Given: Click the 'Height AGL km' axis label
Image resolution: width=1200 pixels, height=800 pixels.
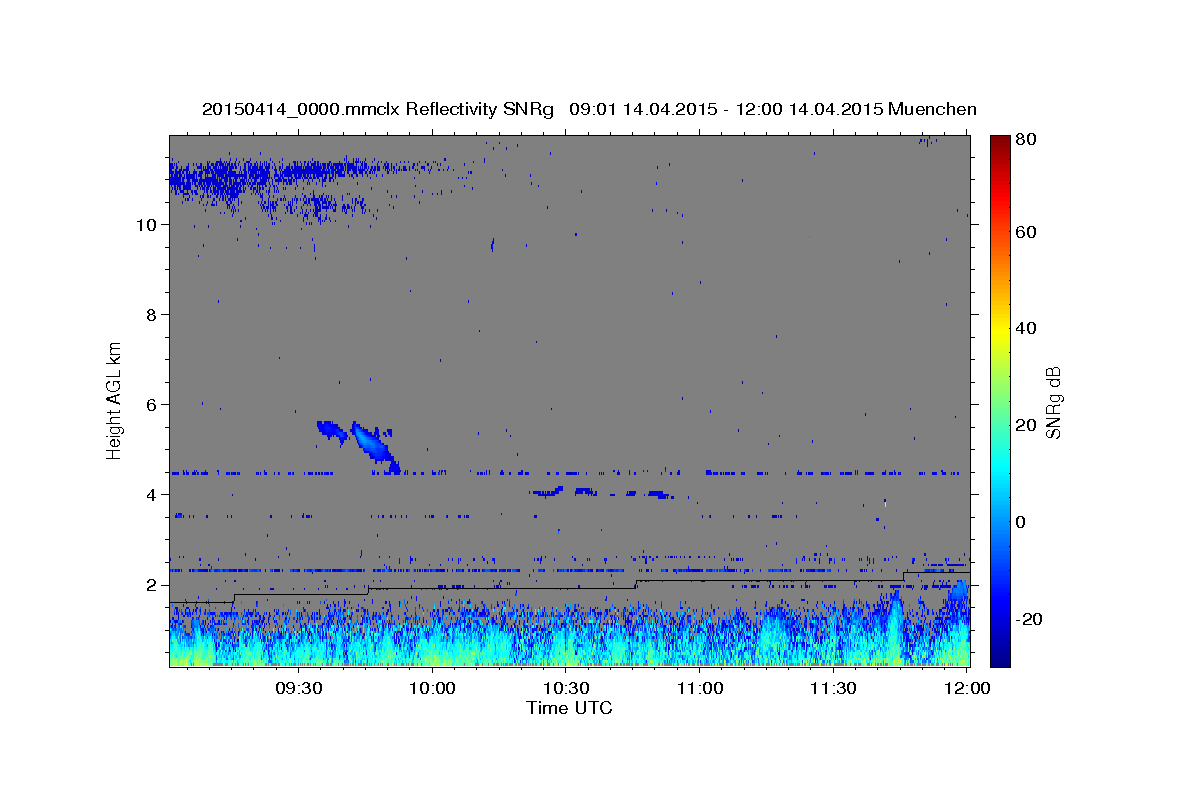Looking at the screenshot, I should 115,401.
